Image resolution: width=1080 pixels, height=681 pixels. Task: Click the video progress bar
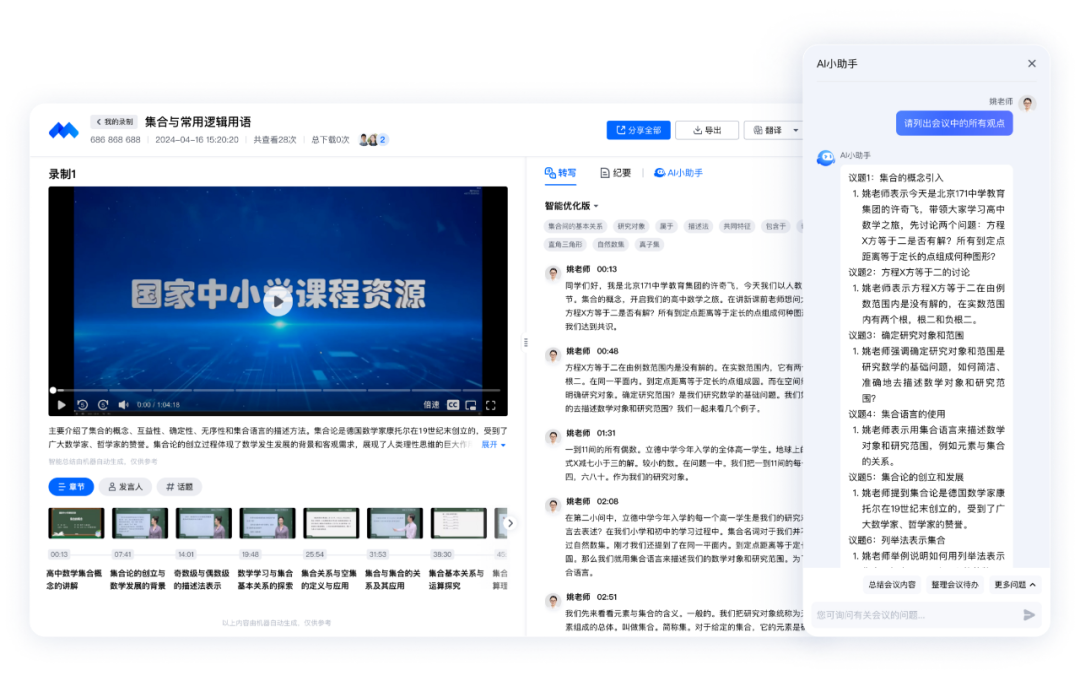(278, 390)
